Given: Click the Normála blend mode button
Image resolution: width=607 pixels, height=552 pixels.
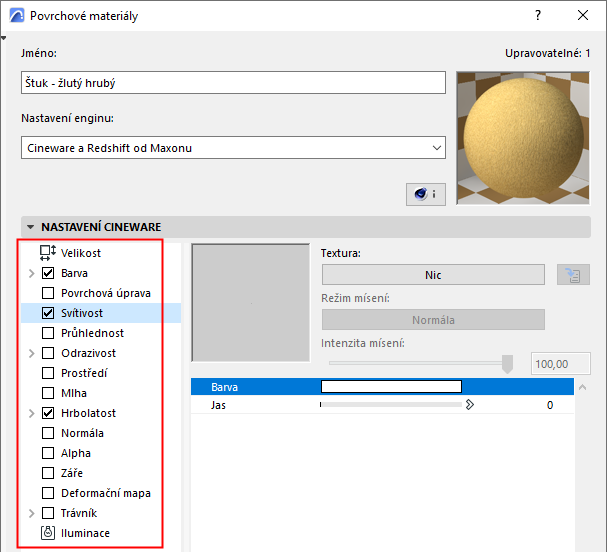Looking at the screenshot, I should [433, 320].
